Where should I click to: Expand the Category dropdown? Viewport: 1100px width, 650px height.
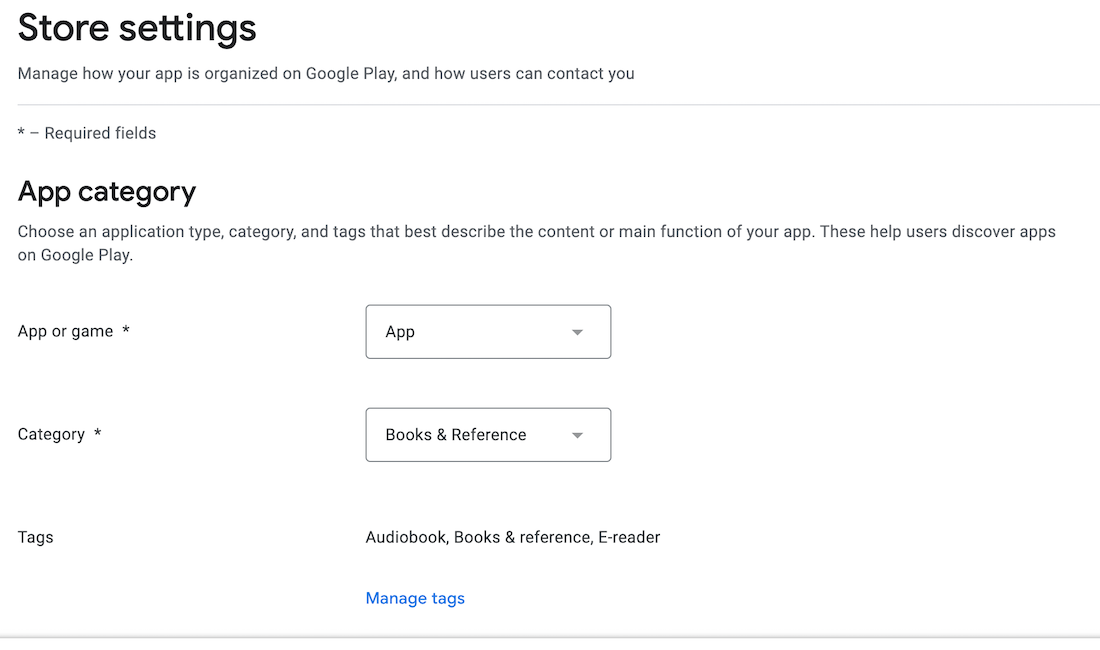(488, 435)
